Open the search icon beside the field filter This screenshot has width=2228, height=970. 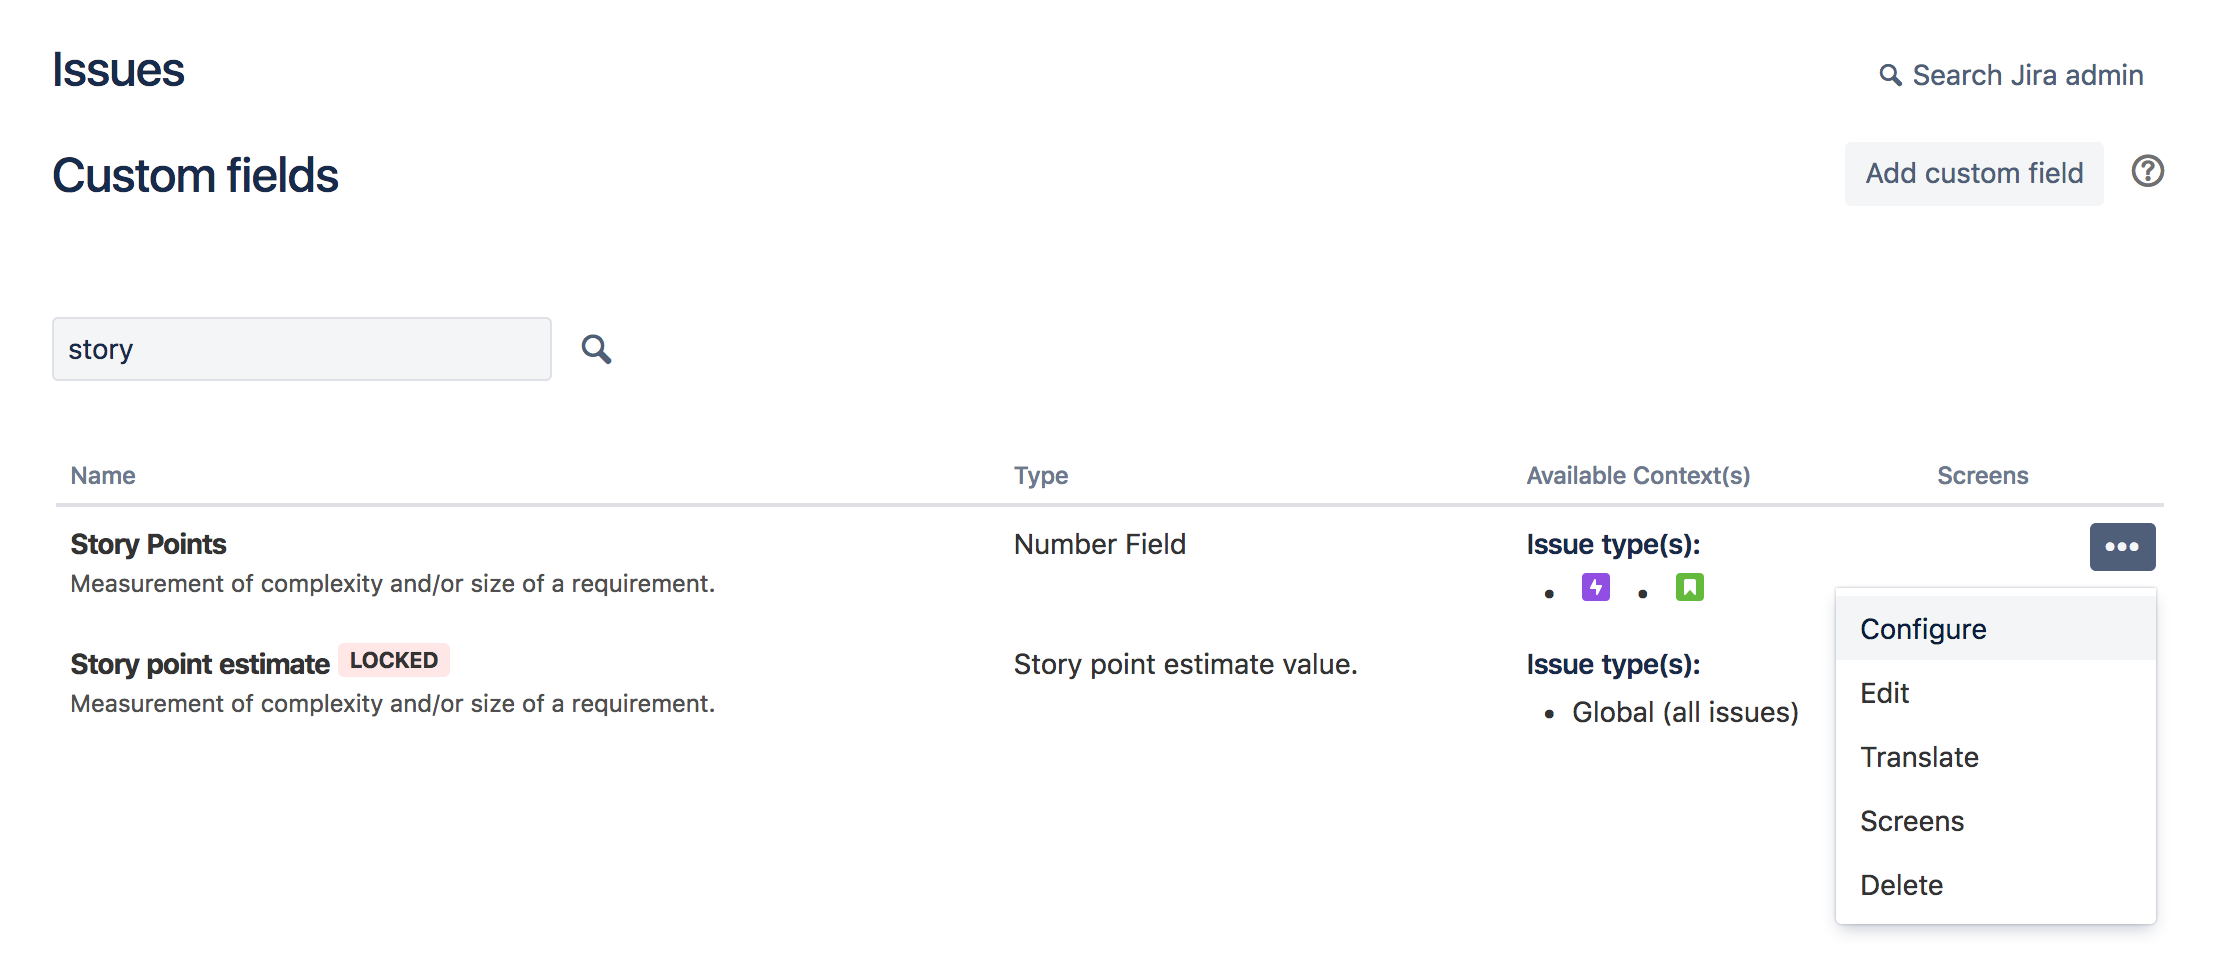coord(596,349)
